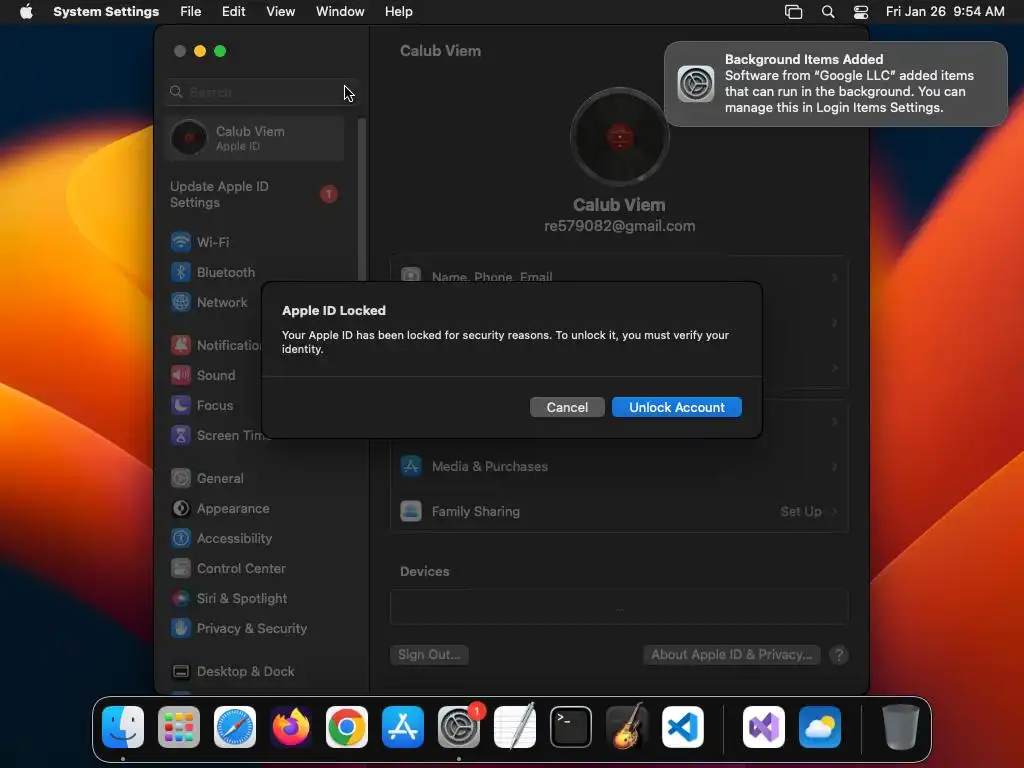Screen dimensions: 1024x768
Task: Launch Launchpad from the Dock
Action: 179,727
